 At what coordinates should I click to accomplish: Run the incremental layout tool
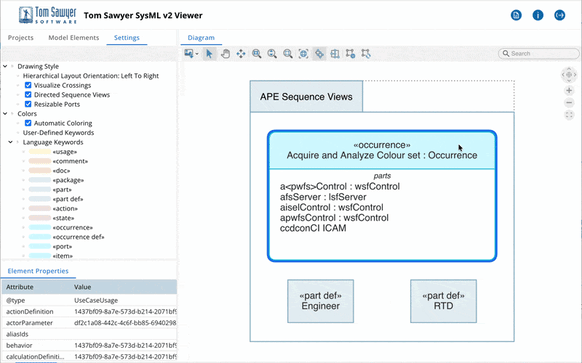(x=366, y=54)
